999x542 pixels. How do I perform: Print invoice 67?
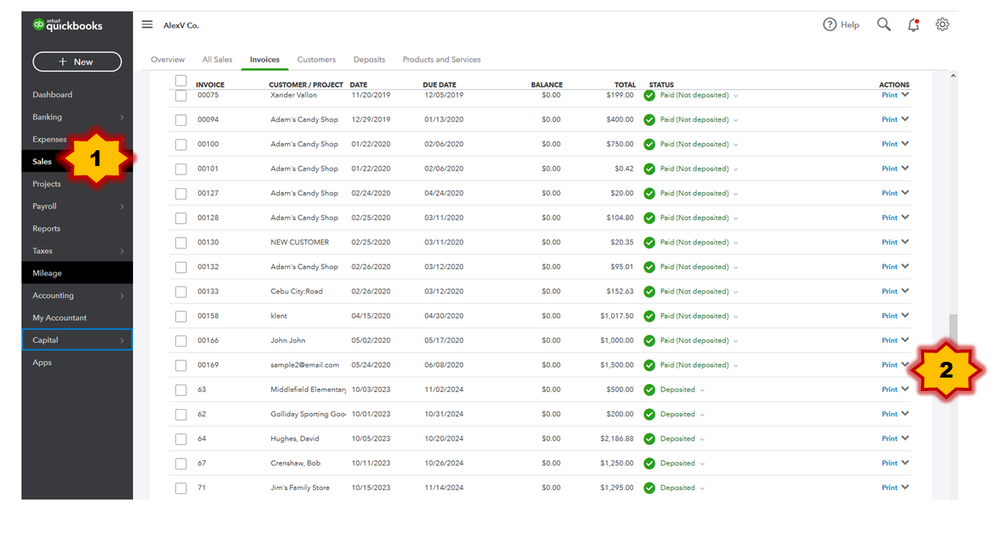pyautogui.click(x=889, y=464)
